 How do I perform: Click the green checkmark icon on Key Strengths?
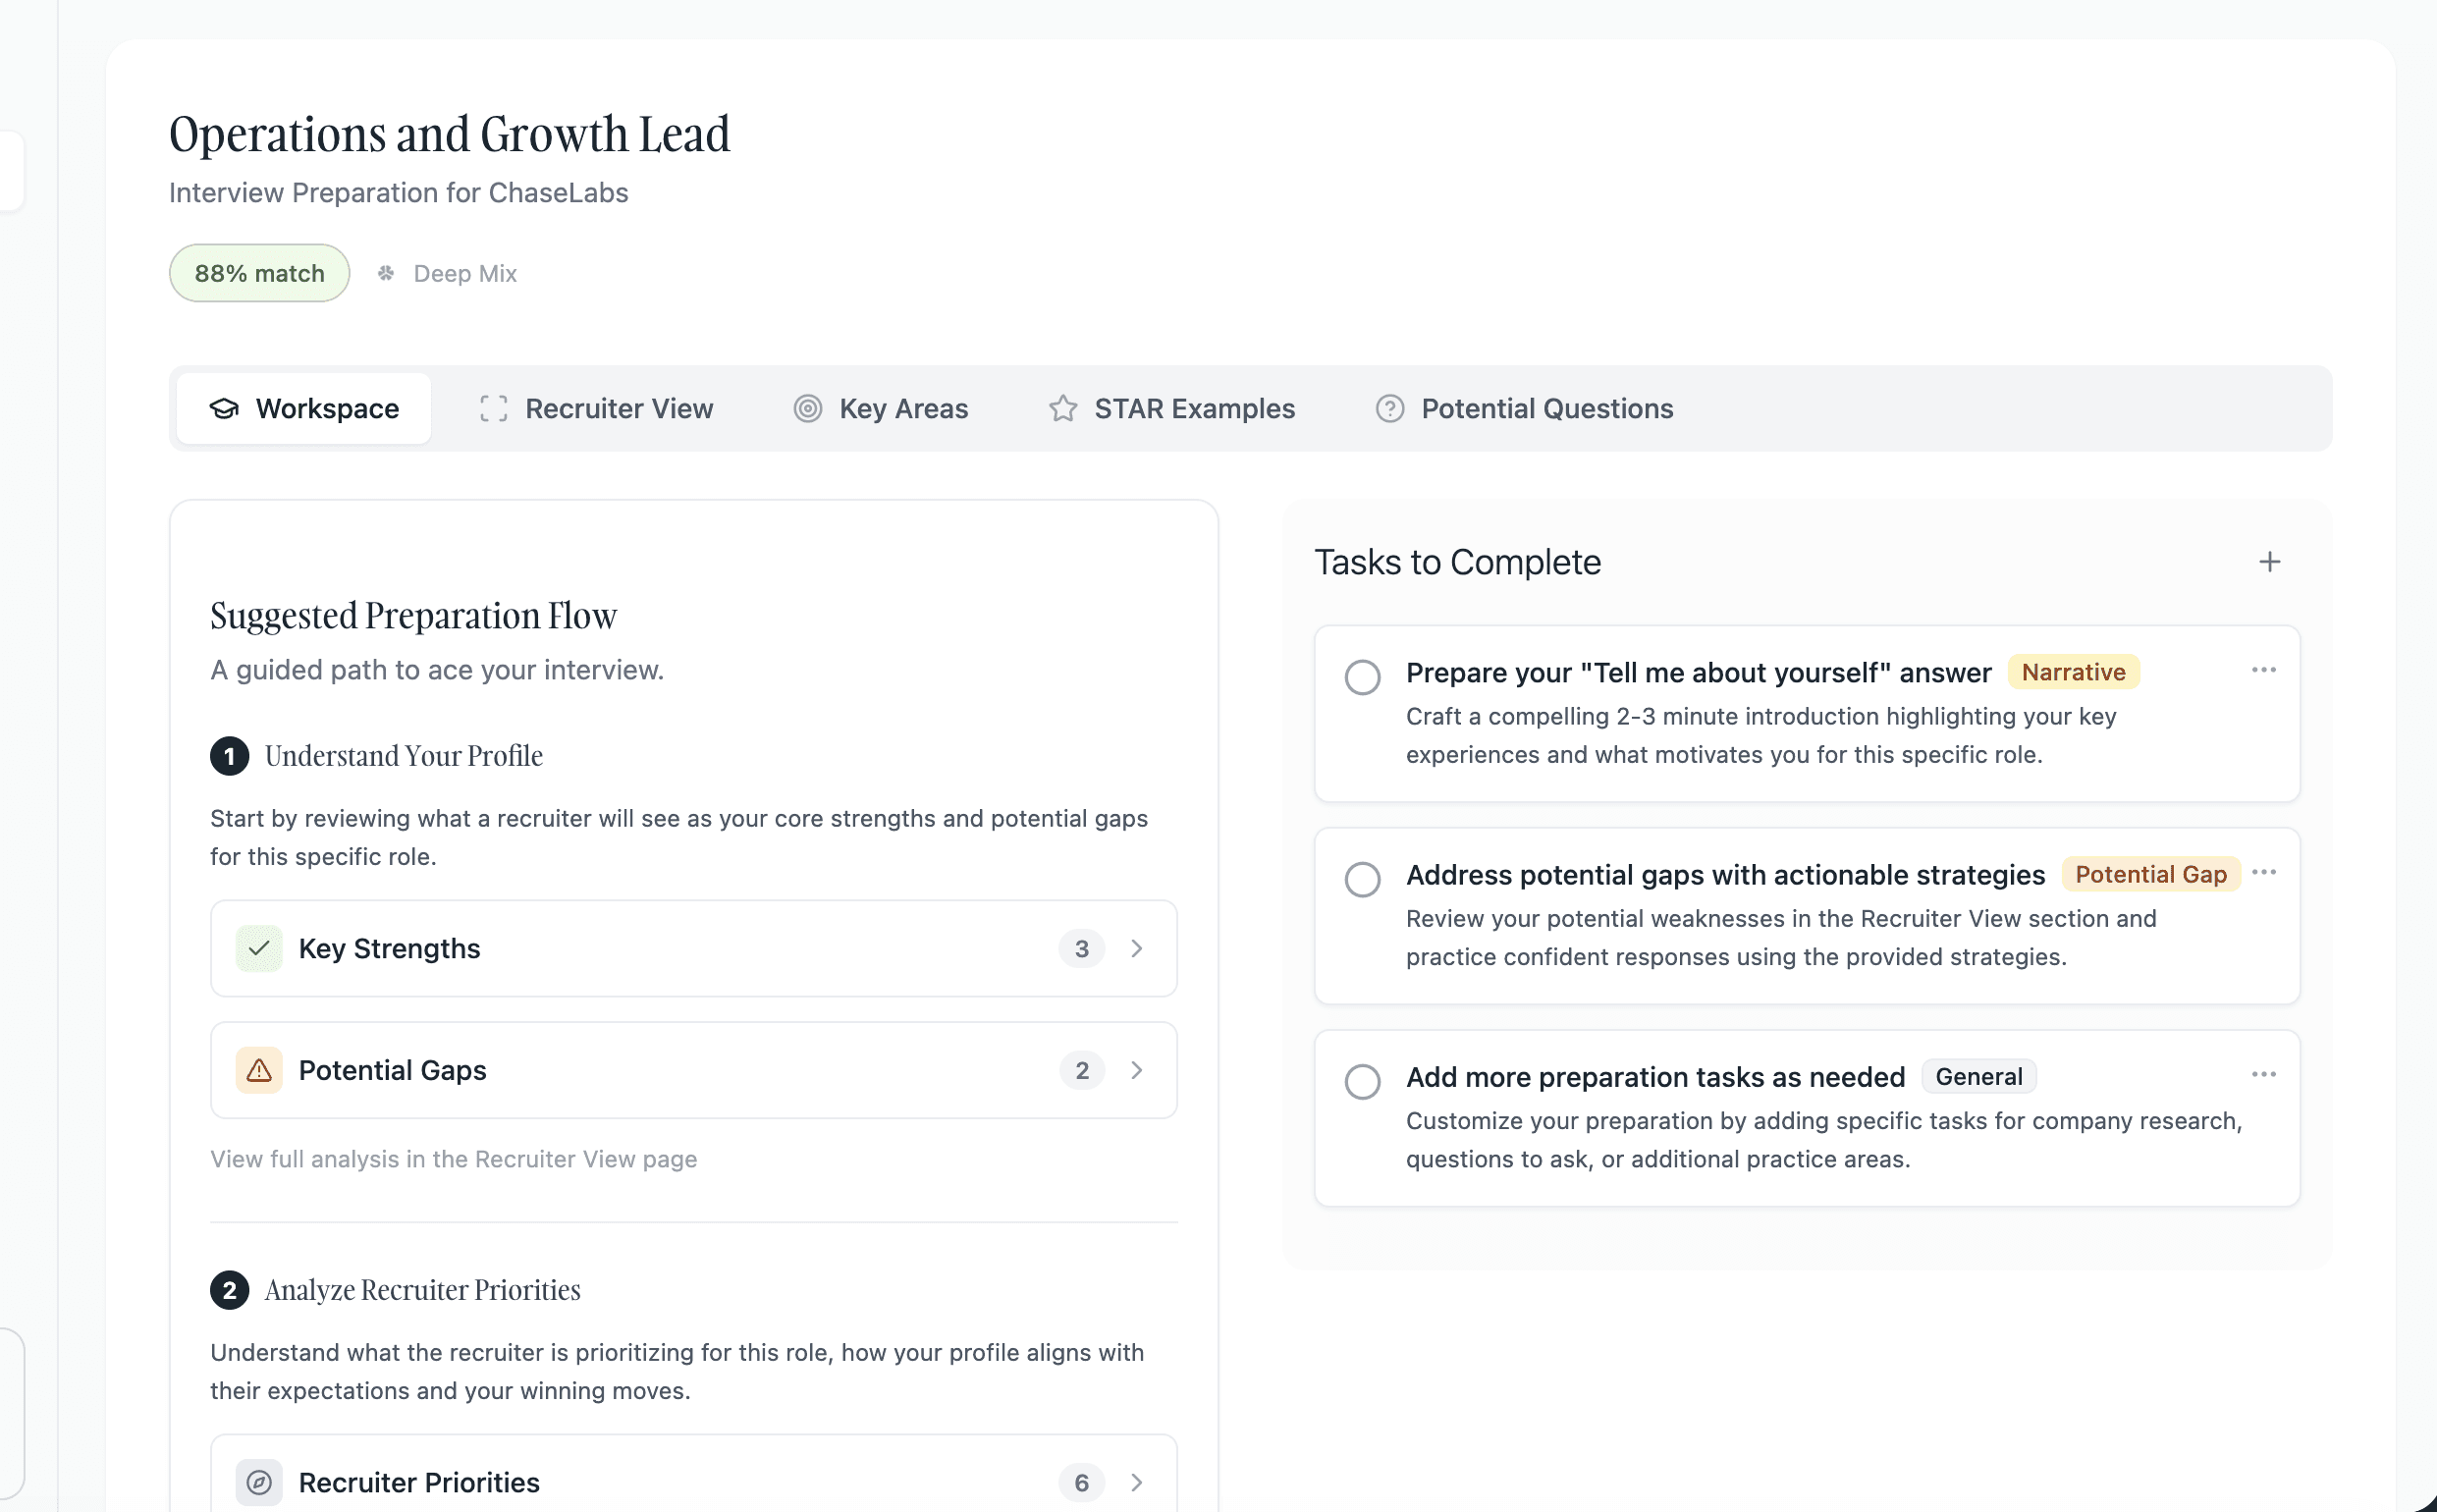tap(259, 948)
